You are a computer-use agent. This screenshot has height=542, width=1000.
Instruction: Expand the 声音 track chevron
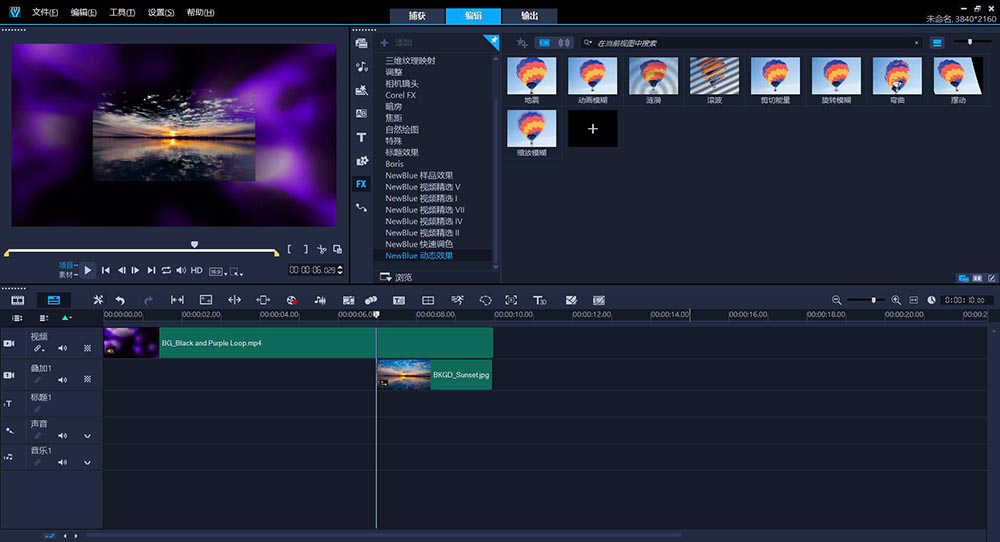pyautogui.click(x=87, y=436)
